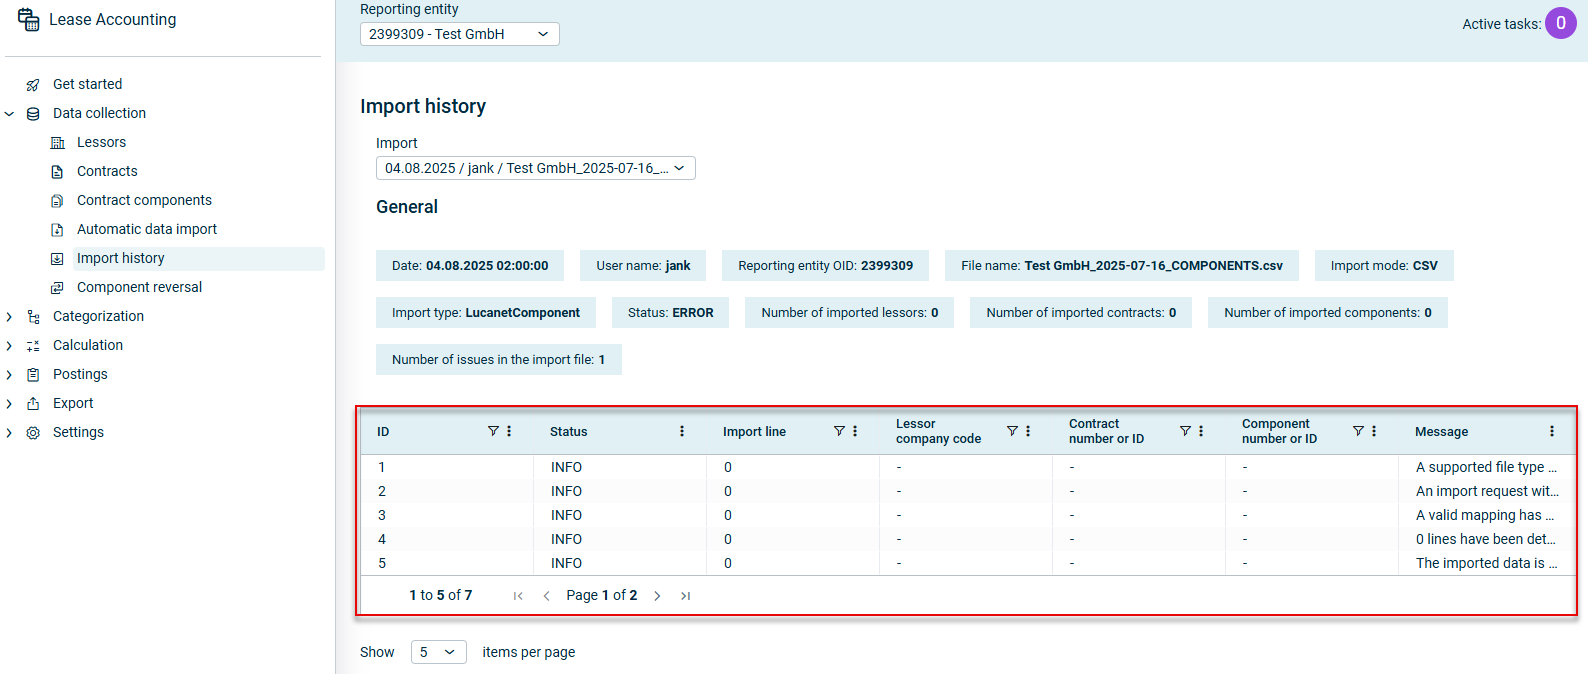Click the Active tasks counter badge
The width and height of the screenshot is (1588, 674).
tap(1560, 23)
